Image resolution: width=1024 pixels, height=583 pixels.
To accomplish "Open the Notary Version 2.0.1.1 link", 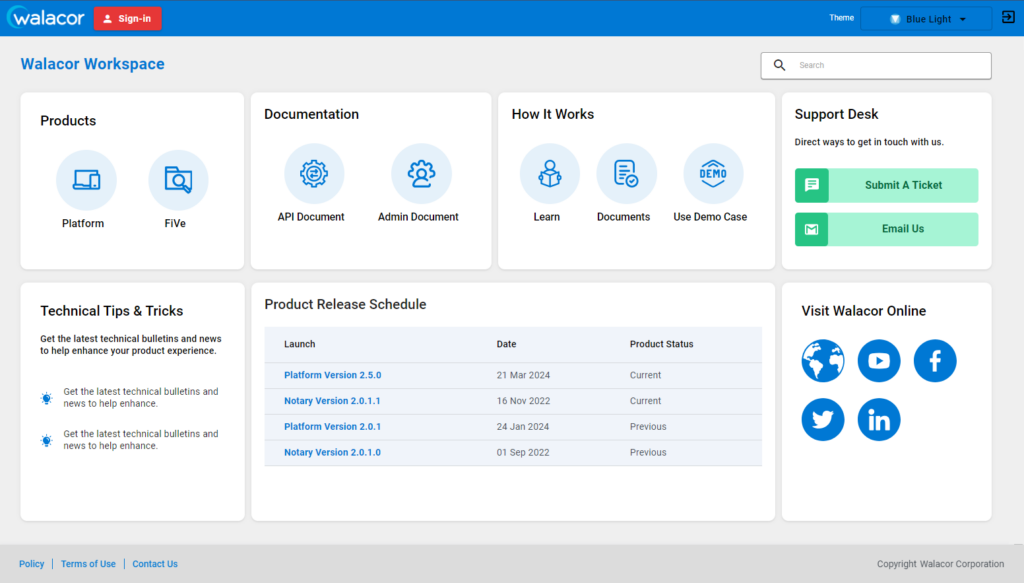I will (x=332, y=401).
